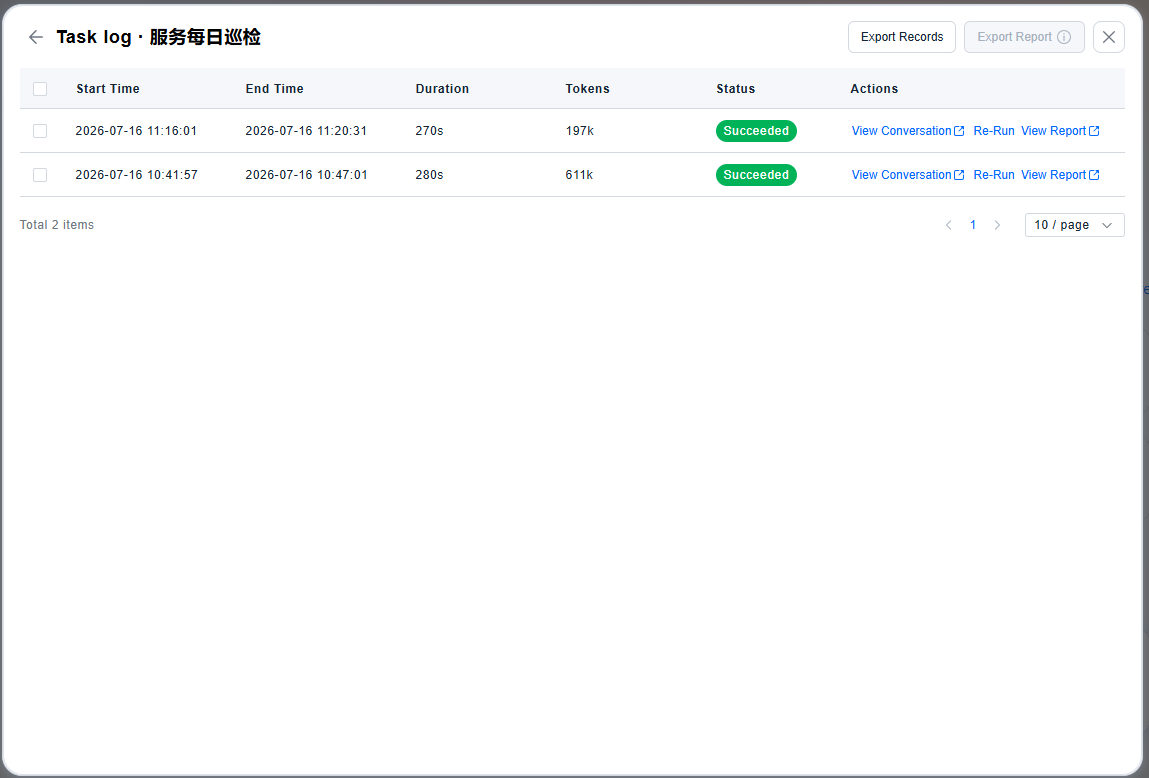Image resolution: width=1149 pixels, height=778 pixels.
Task: Click end time 2026-07-16 10:47:01
Action: 306,175
